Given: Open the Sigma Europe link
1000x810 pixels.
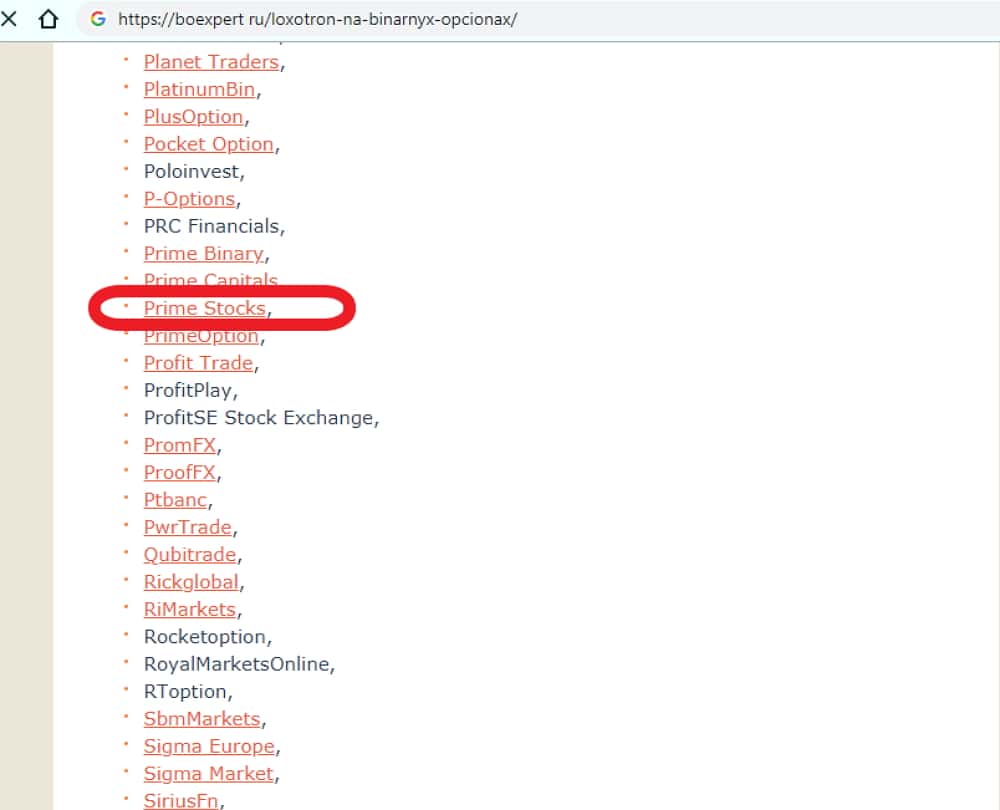Looking at the screenshot, I should 209,747.
